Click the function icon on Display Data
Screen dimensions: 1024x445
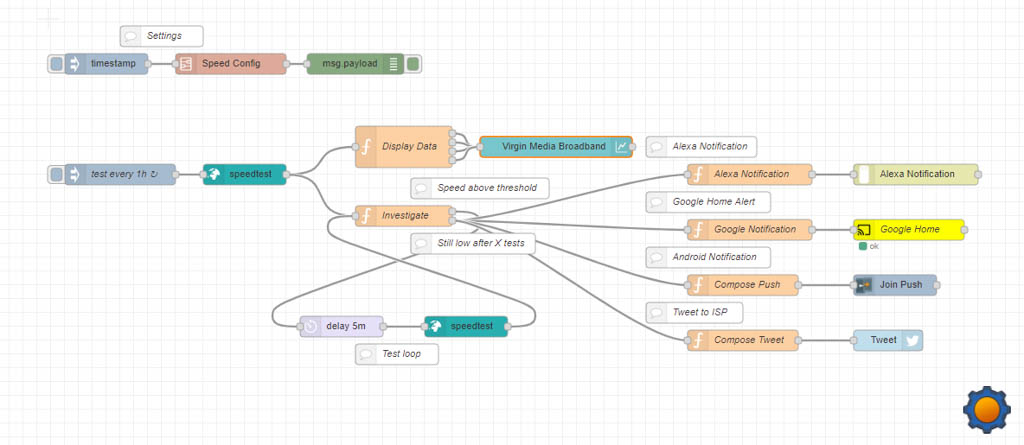click(366, 146)
